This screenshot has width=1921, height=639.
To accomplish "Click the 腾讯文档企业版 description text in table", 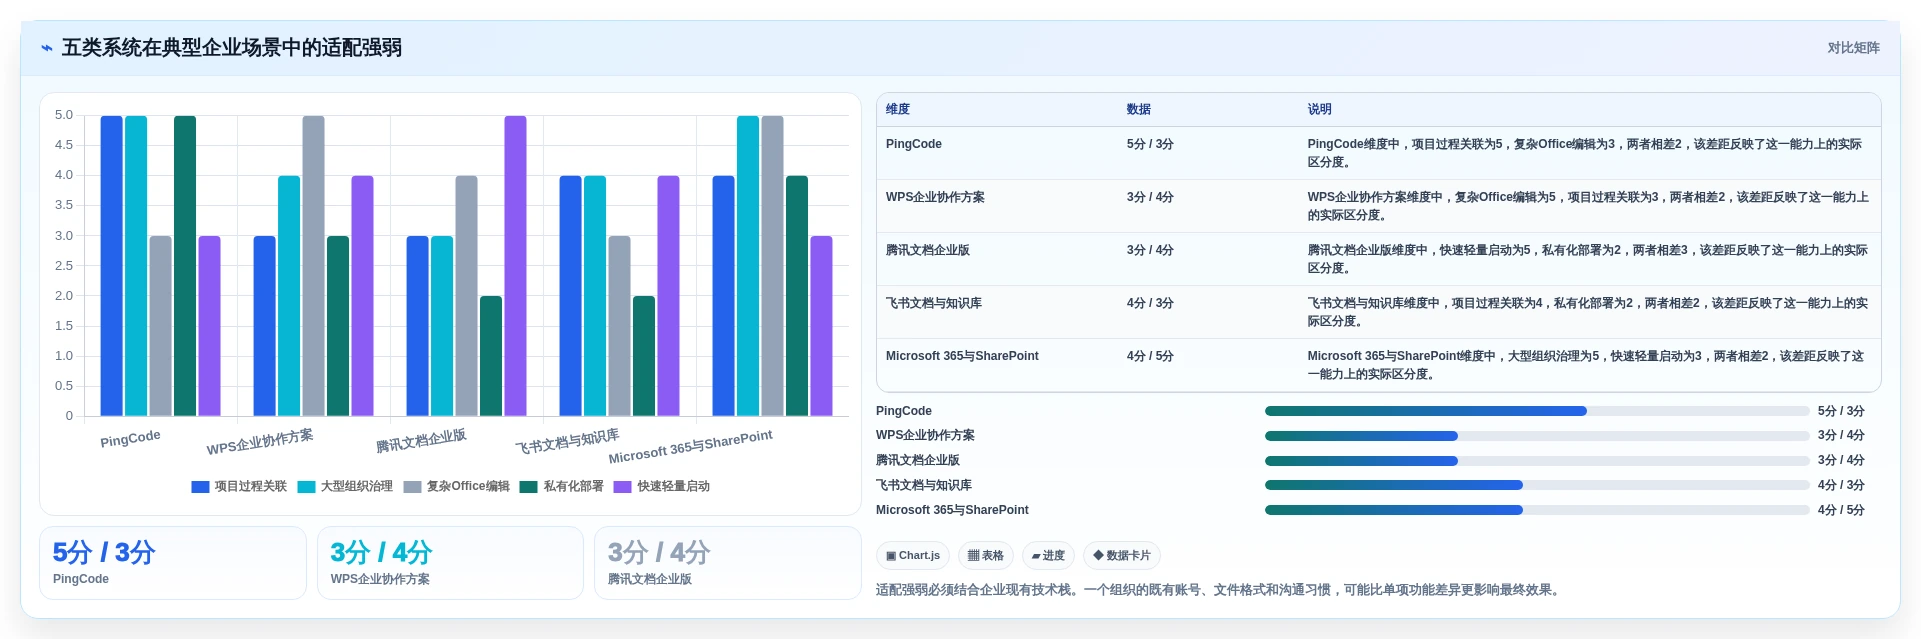I will click(1588, 260).
